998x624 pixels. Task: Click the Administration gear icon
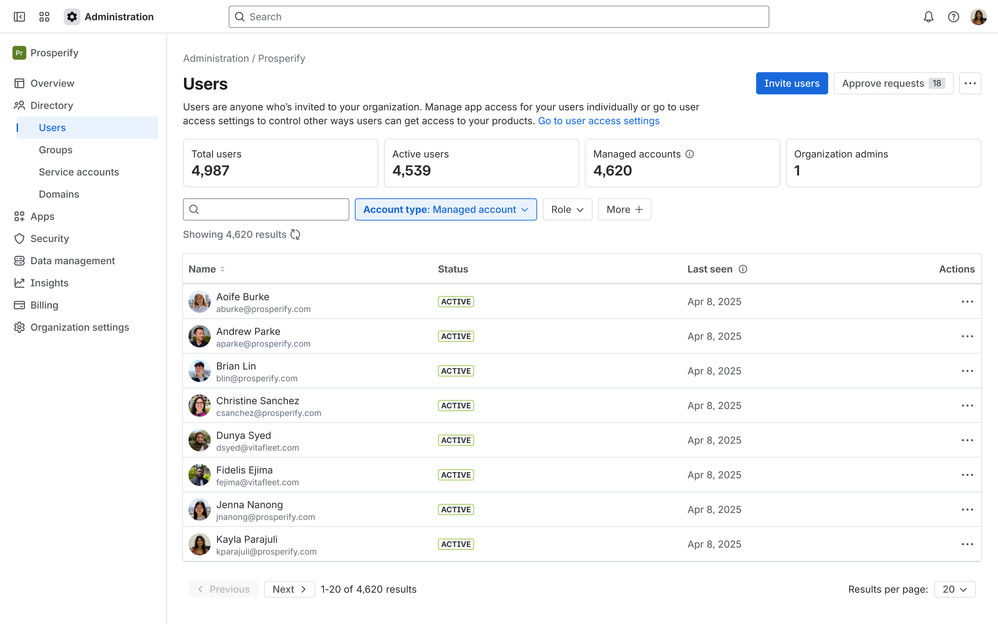[x=72, y=17]
